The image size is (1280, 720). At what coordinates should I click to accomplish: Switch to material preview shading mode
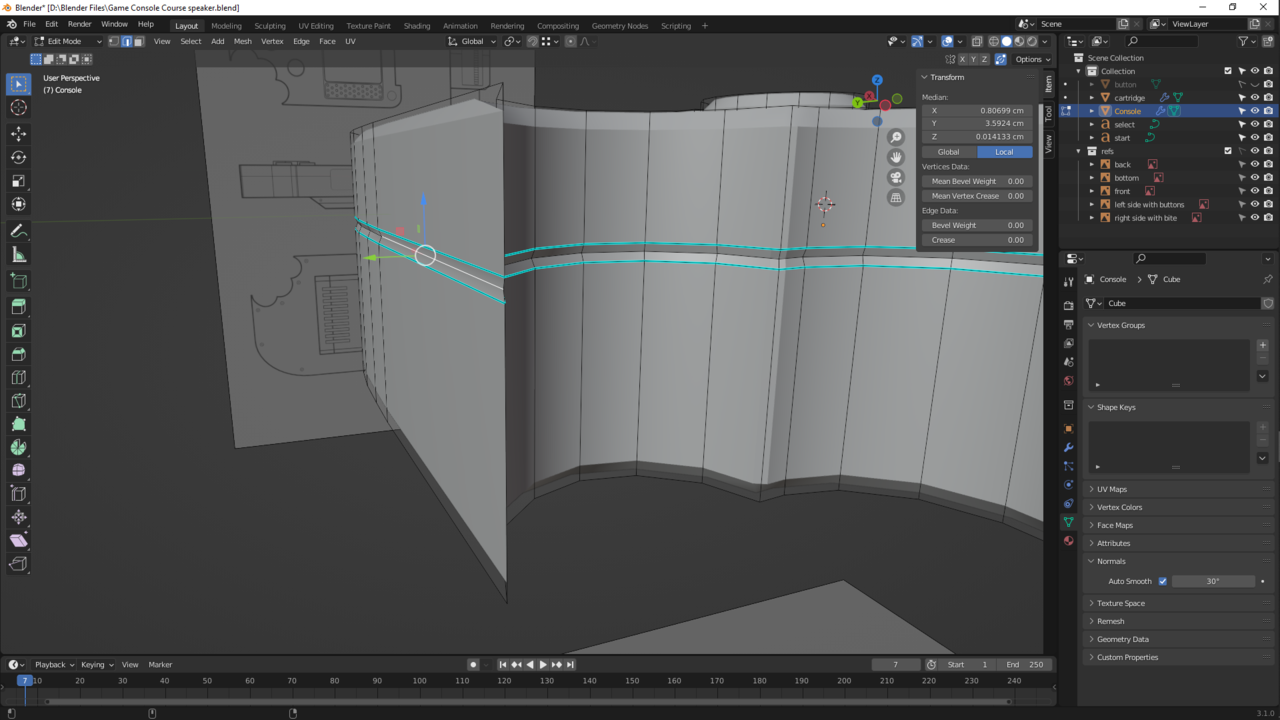click(x=1019, y=41)
